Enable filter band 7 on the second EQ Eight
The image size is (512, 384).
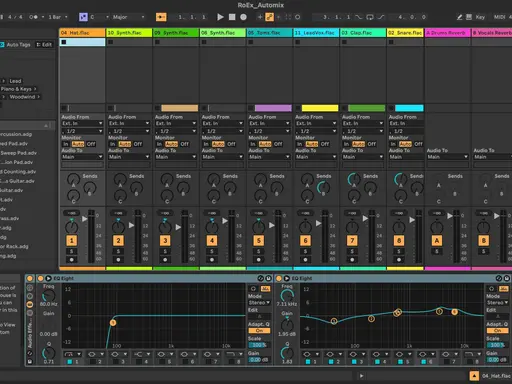tap(446, 362)
